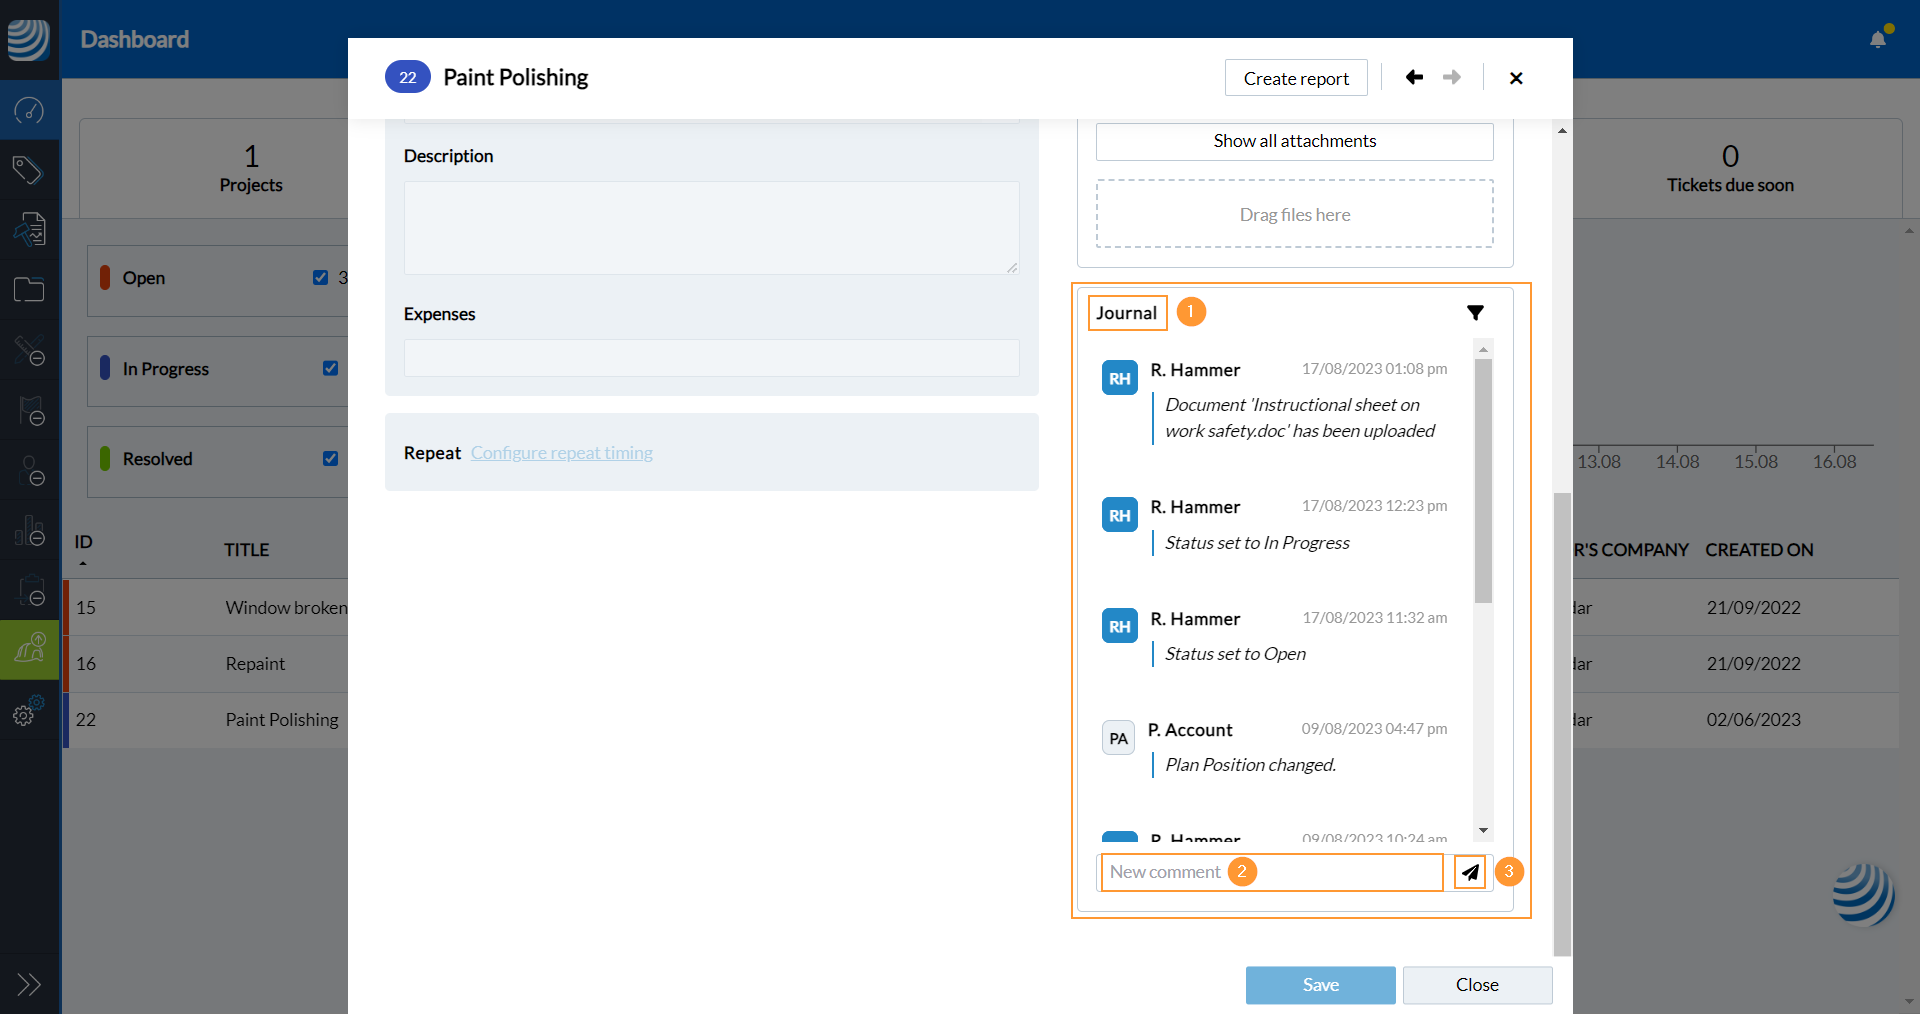The image size is (1920, 1014).
Task: Click Create report button
Action: (1296, 78)
